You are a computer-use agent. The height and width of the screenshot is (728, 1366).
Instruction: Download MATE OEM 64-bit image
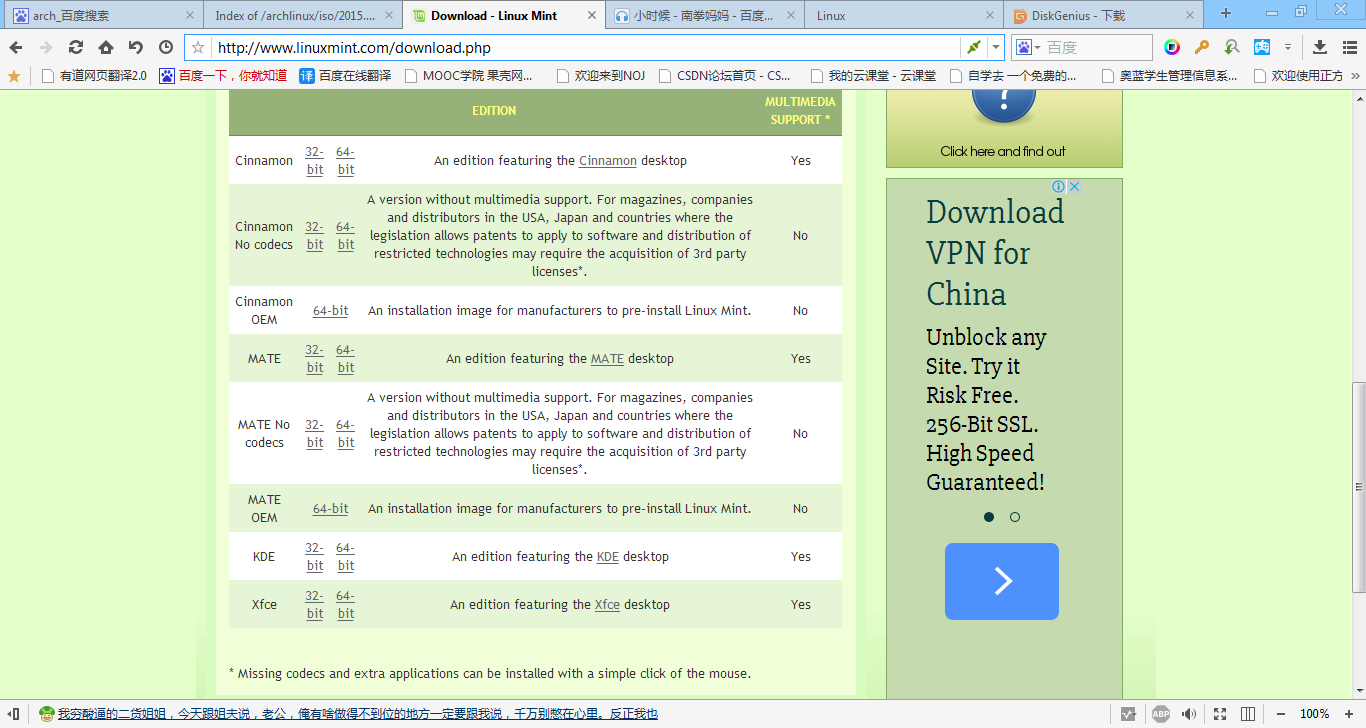pos(331,509)
